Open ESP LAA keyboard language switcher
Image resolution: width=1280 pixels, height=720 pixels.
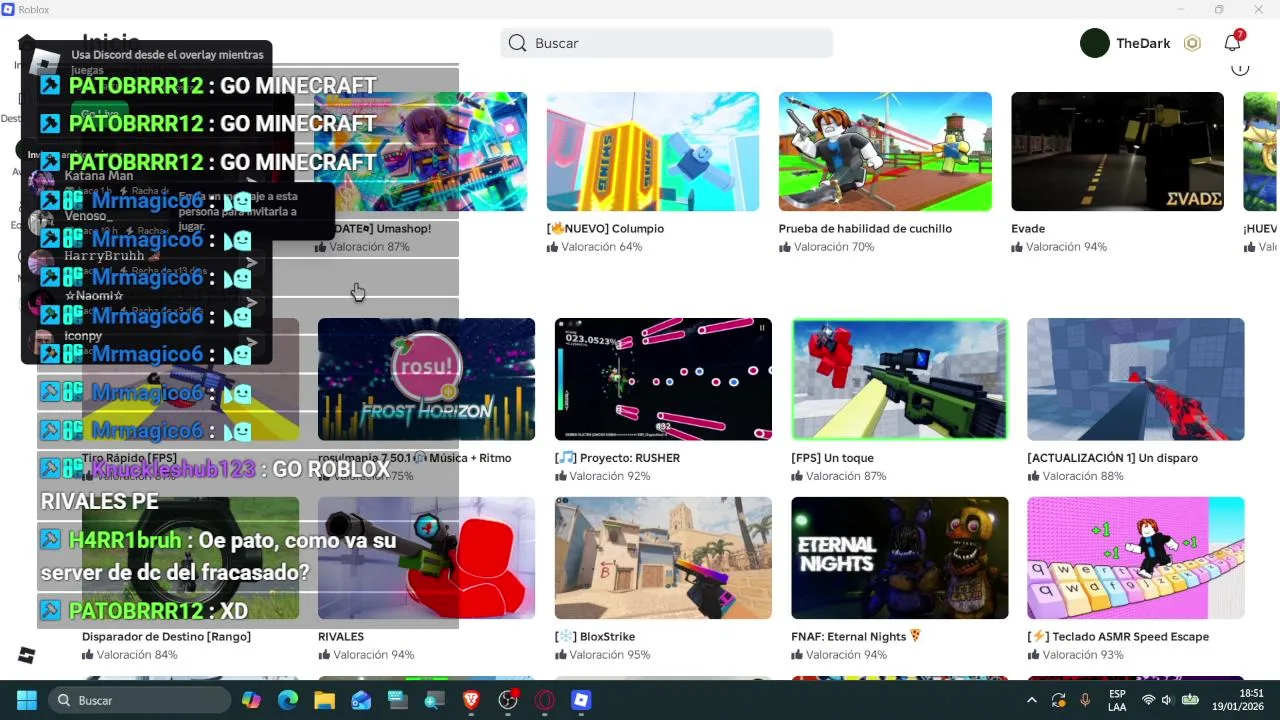[x=1117, y=700]
